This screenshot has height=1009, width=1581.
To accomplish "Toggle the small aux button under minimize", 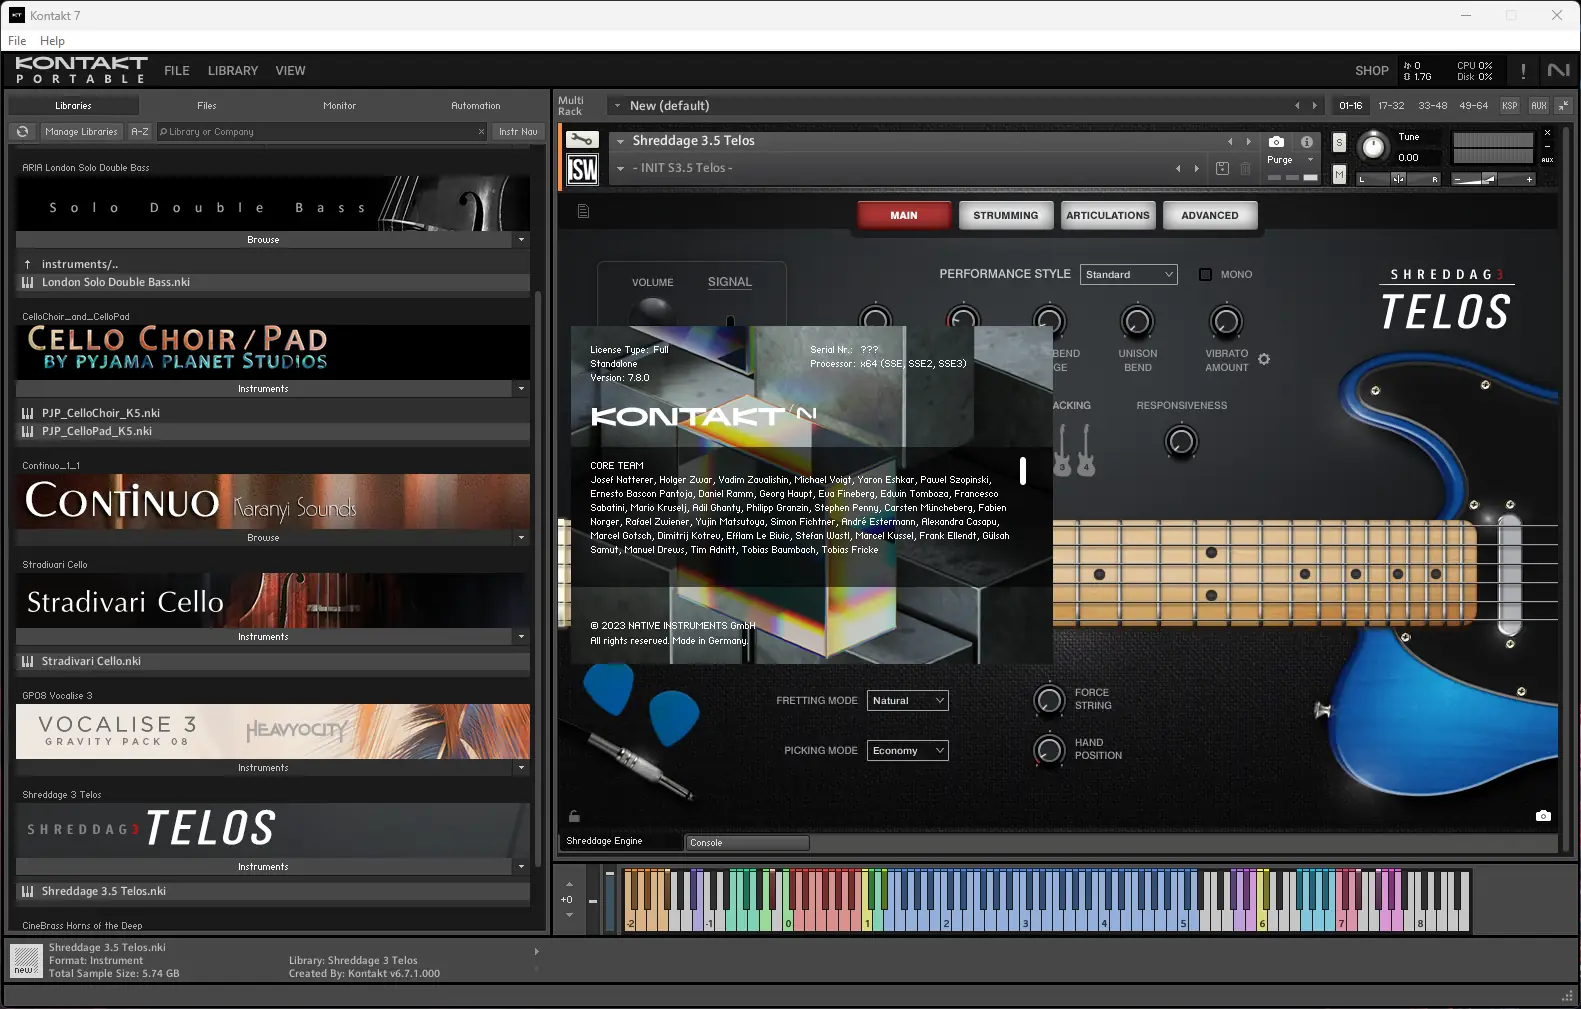I will pyautogui.click(x=1547, y=160).
